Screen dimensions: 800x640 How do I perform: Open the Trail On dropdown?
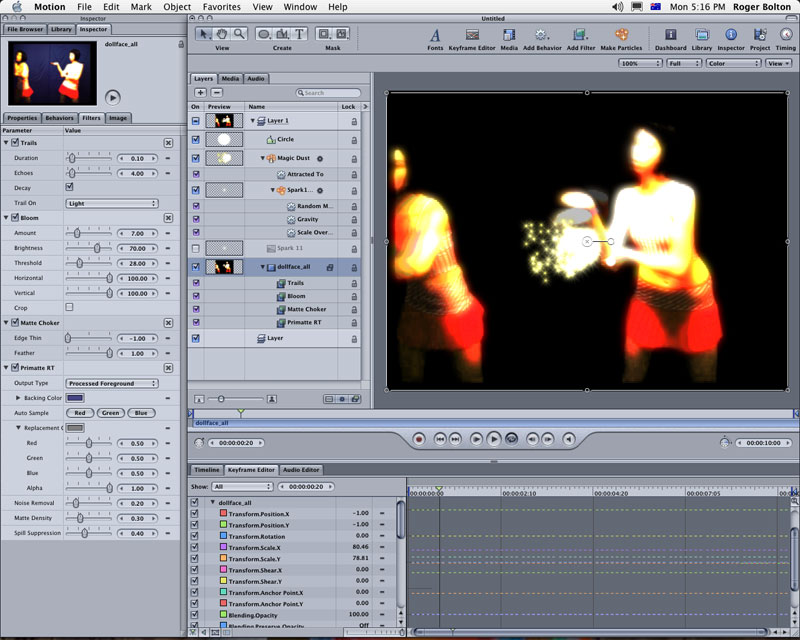[x=112, y=203]
